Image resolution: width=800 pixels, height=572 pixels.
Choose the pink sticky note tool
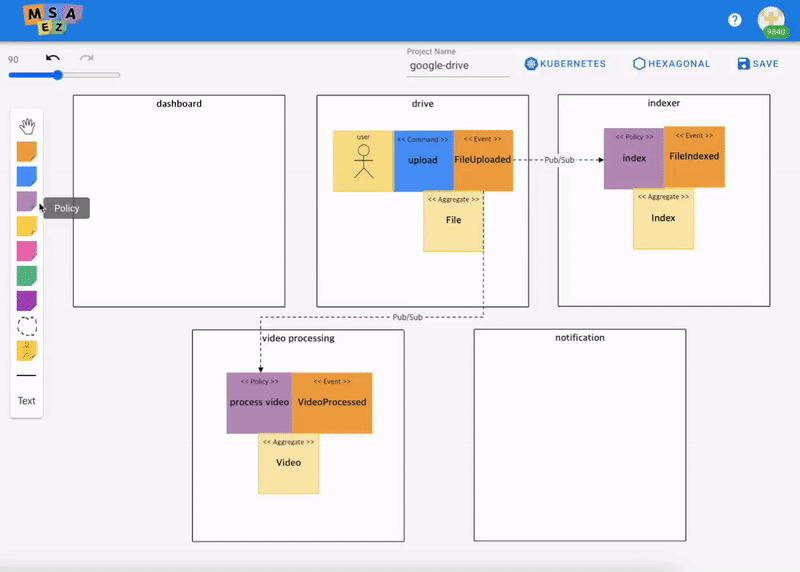coord(27,251)
